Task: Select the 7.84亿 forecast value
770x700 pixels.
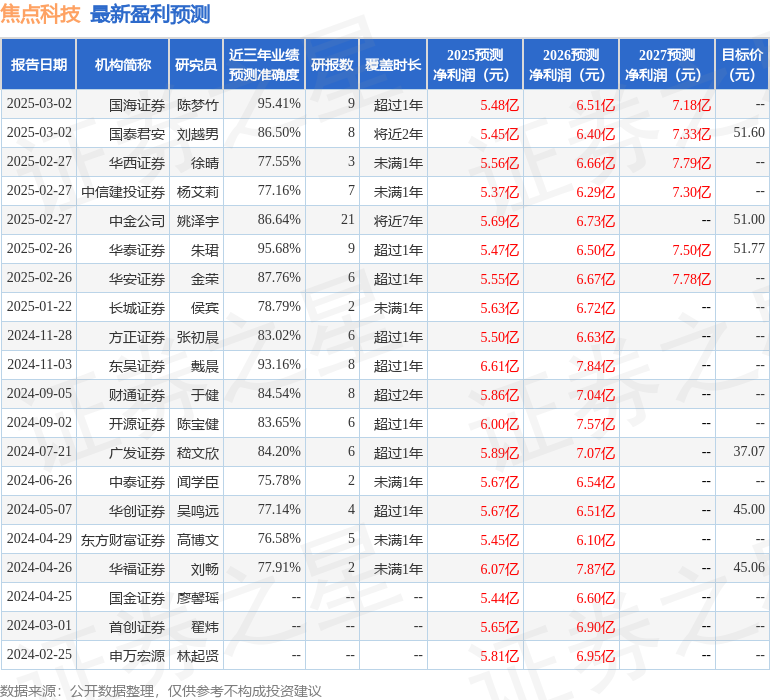Action: click(x=595, y=366)
